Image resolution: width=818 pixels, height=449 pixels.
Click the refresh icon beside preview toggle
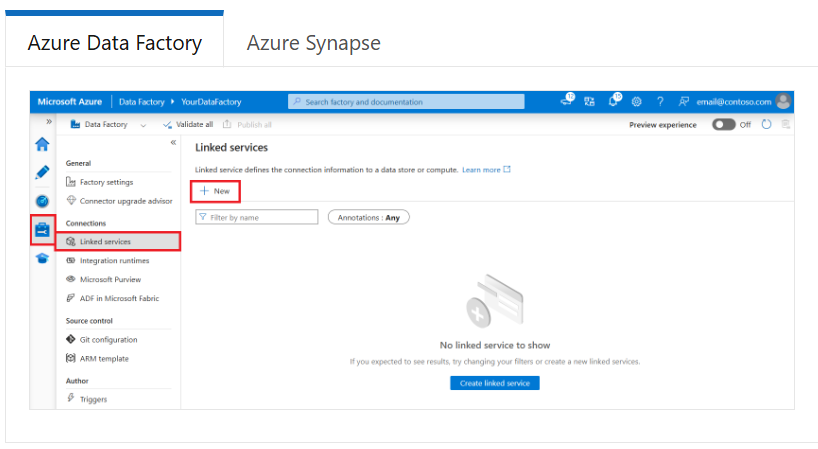767,125
